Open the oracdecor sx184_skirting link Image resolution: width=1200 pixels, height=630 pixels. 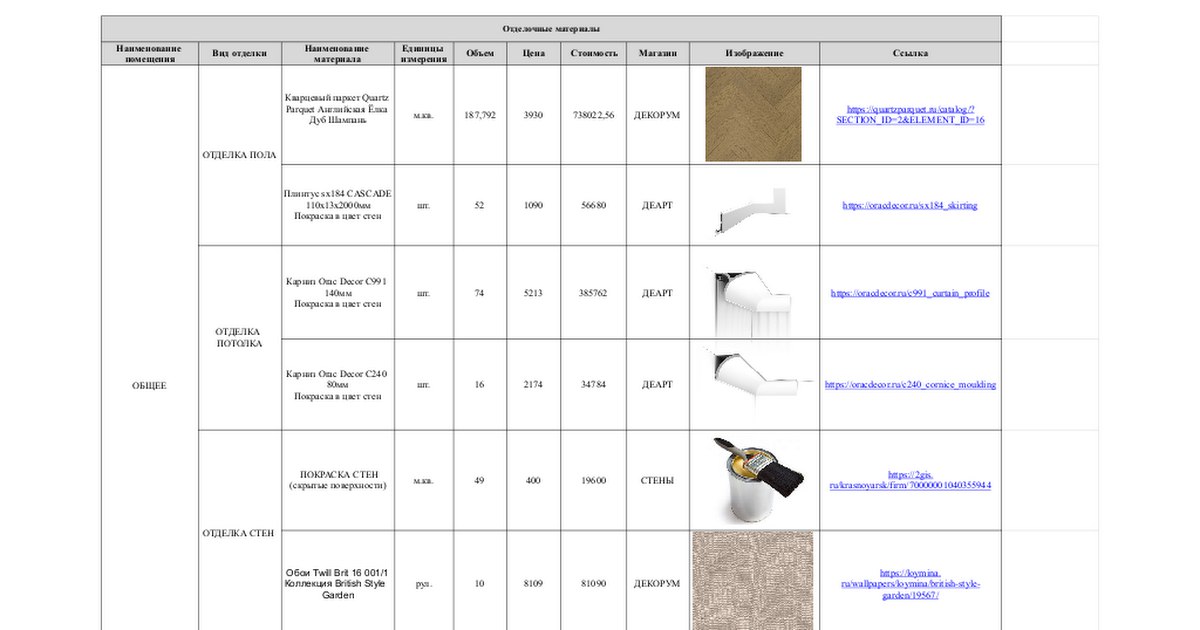[910, 205]
